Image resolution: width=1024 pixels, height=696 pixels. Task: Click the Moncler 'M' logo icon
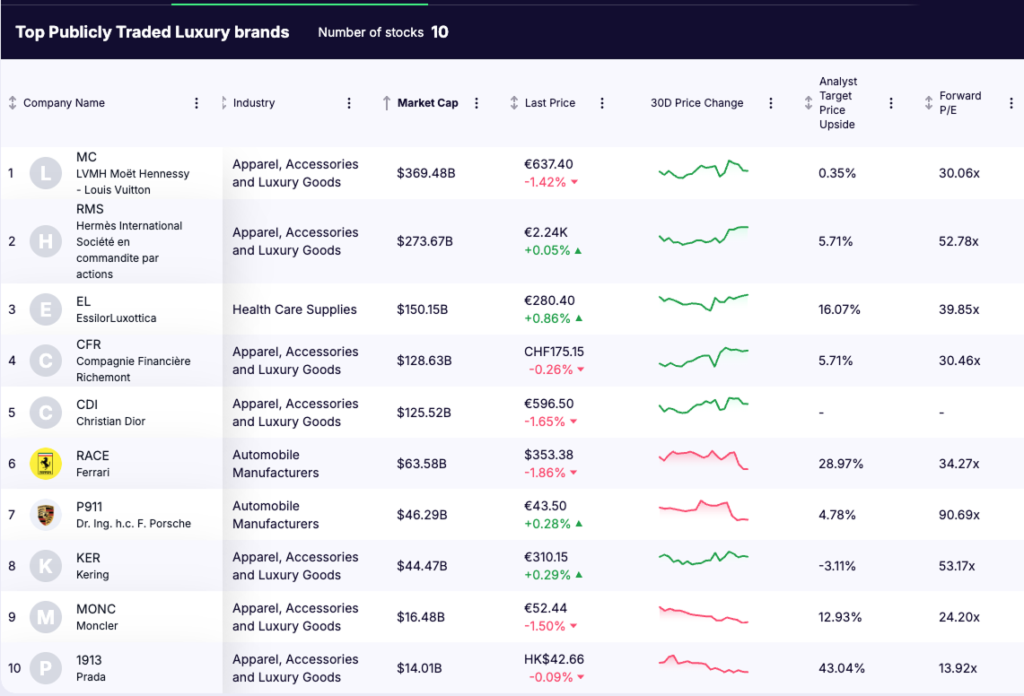tap(45, 616)
